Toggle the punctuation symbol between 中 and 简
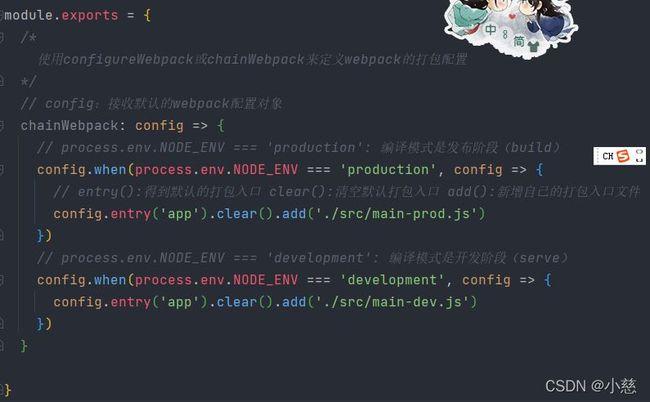The image size is (650, 402). (504, 34)
